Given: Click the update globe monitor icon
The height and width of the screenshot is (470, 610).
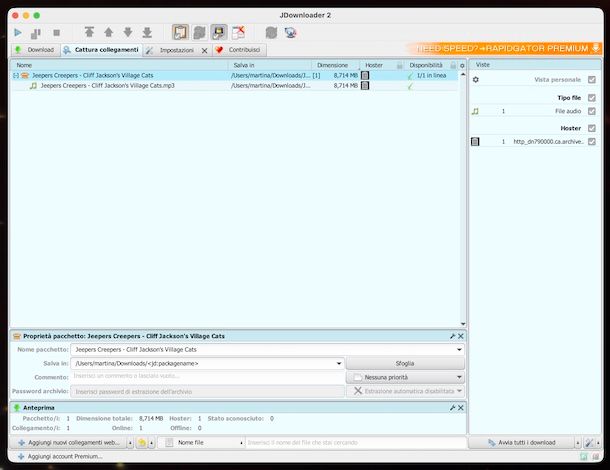Looking at the screenshot, I should pos(290,32).
